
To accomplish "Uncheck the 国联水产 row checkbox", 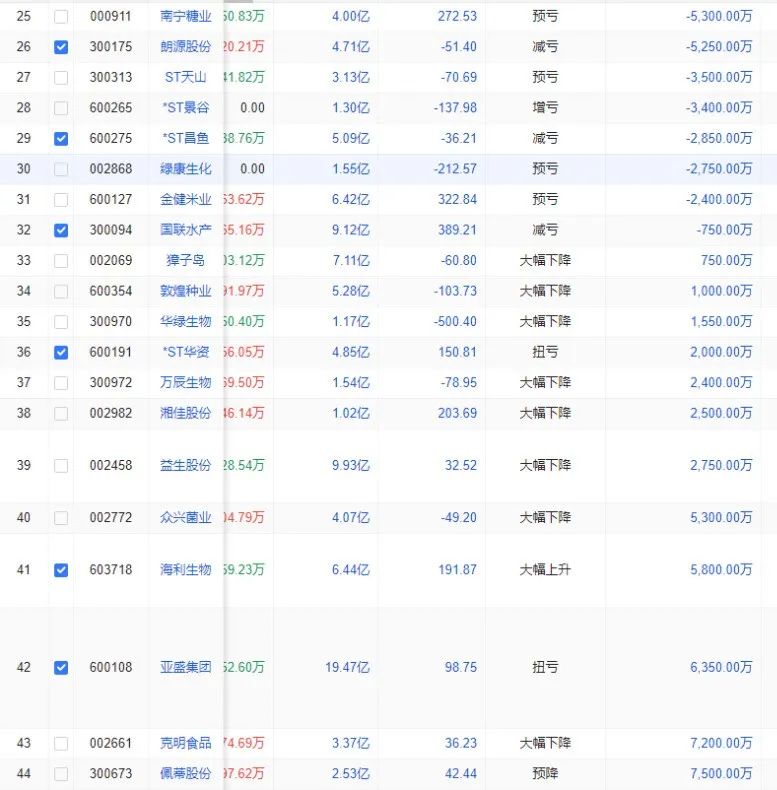I will click(x=61, y=230).
